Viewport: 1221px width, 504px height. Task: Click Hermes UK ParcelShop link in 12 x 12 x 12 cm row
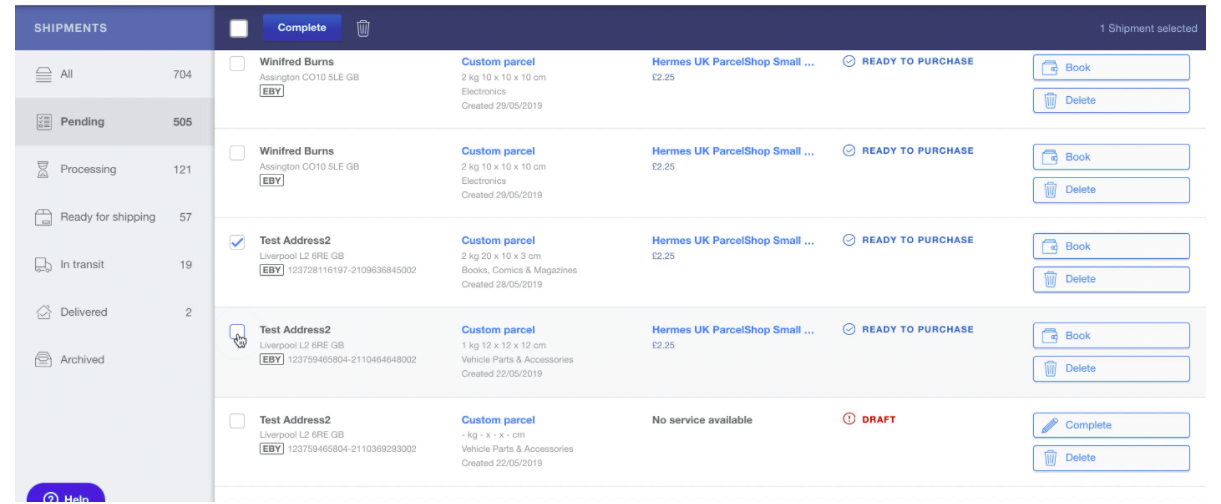[732, 330]
